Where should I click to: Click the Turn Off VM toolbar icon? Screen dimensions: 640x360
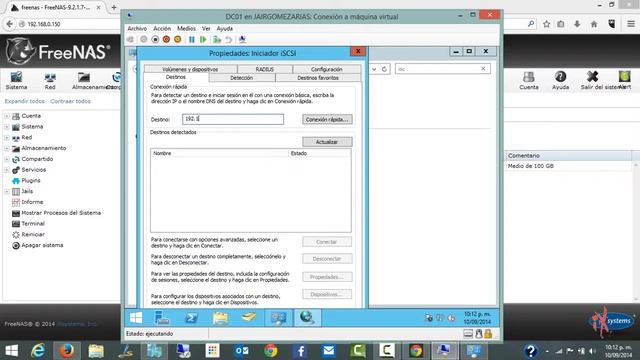tap(155, 40)
